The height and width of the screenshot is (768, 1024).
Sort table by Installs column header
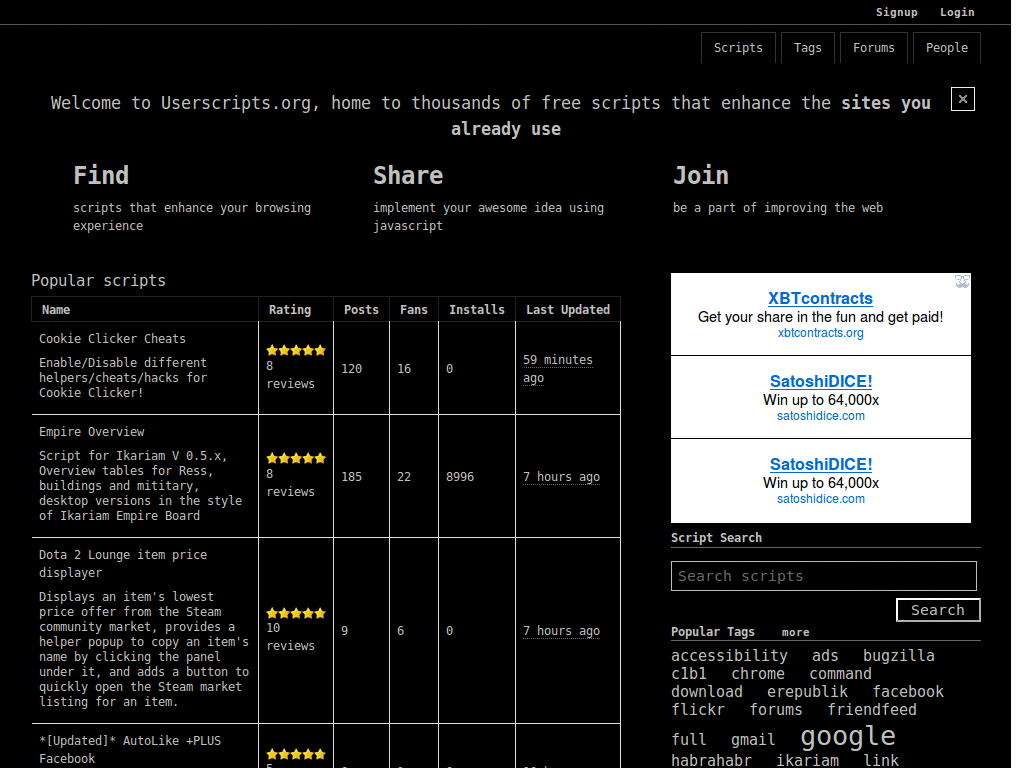coord(477,310)
